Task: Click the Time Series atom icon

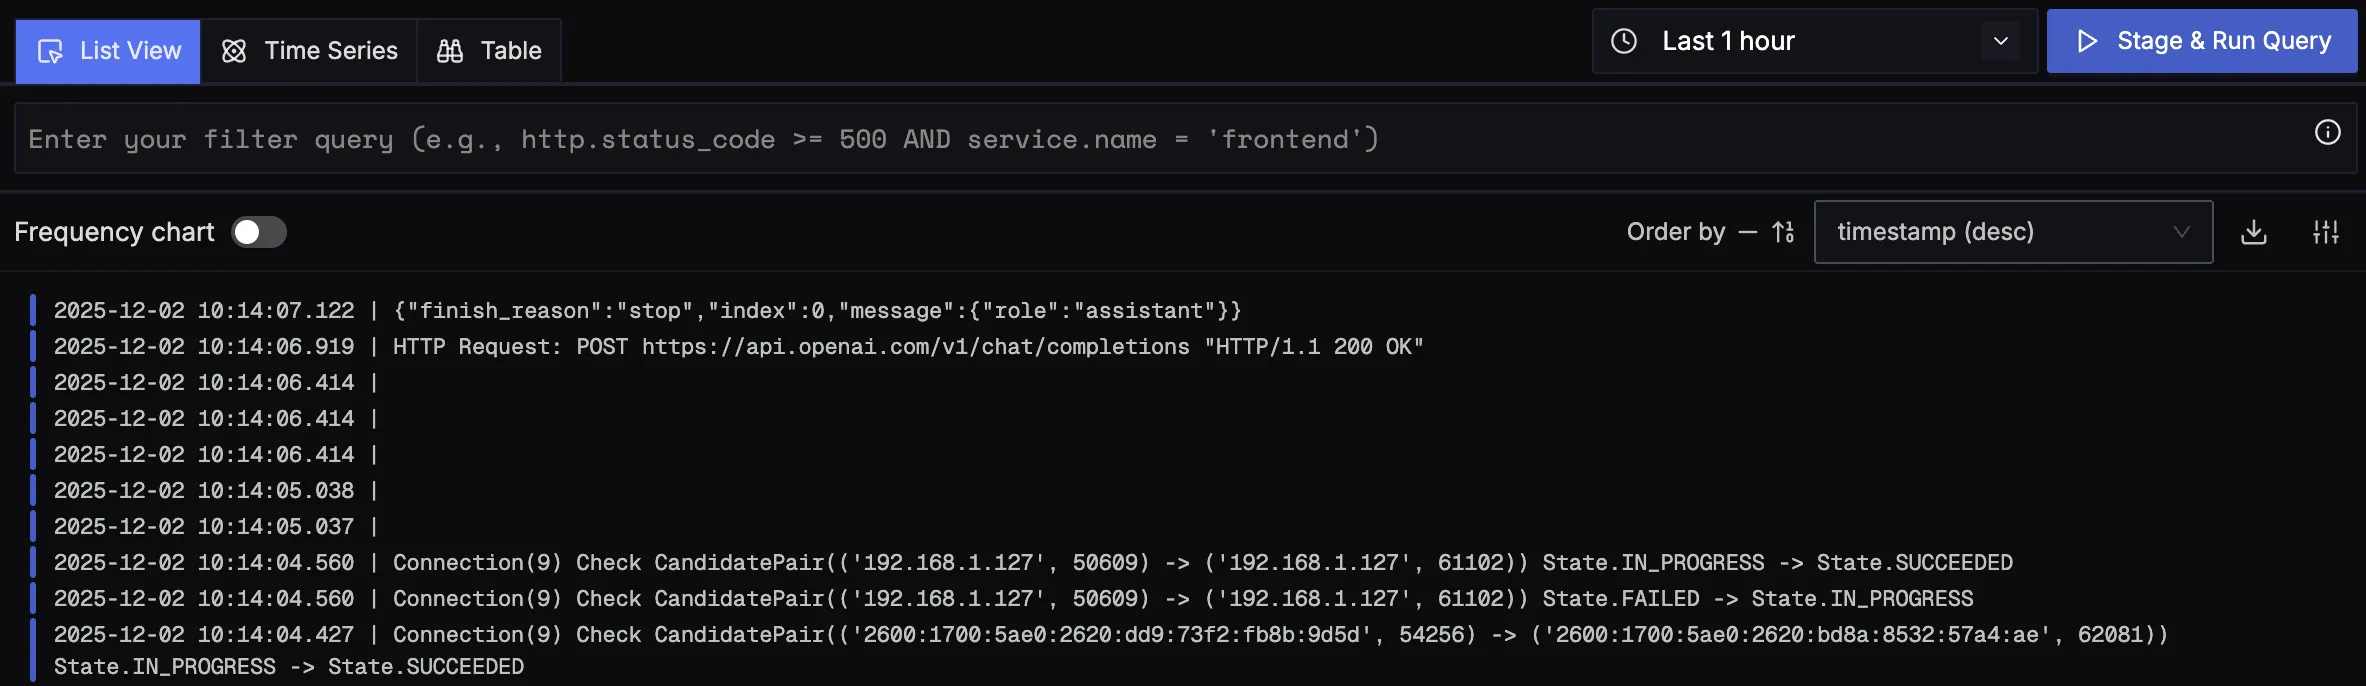Action: tap(234, 51)
